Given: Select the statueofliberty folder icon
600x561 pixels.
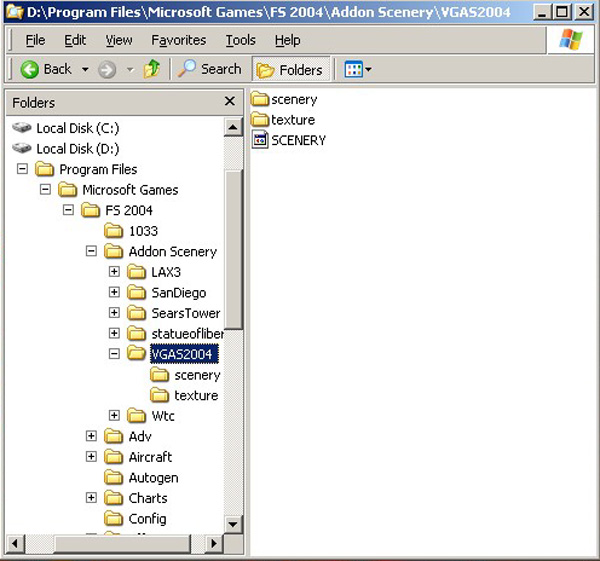Looking at the screenshot, I should 137,334.
